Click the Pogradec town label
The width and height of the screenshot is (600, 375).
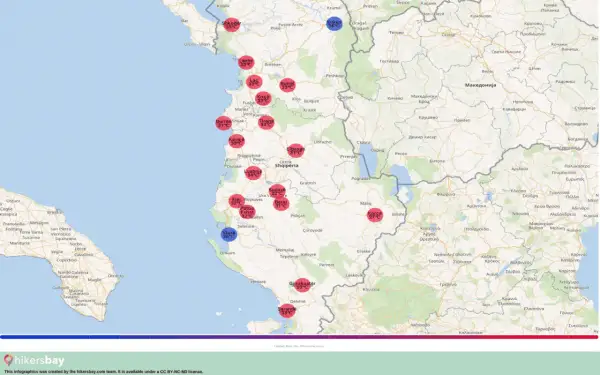click(x=360, y=179)
